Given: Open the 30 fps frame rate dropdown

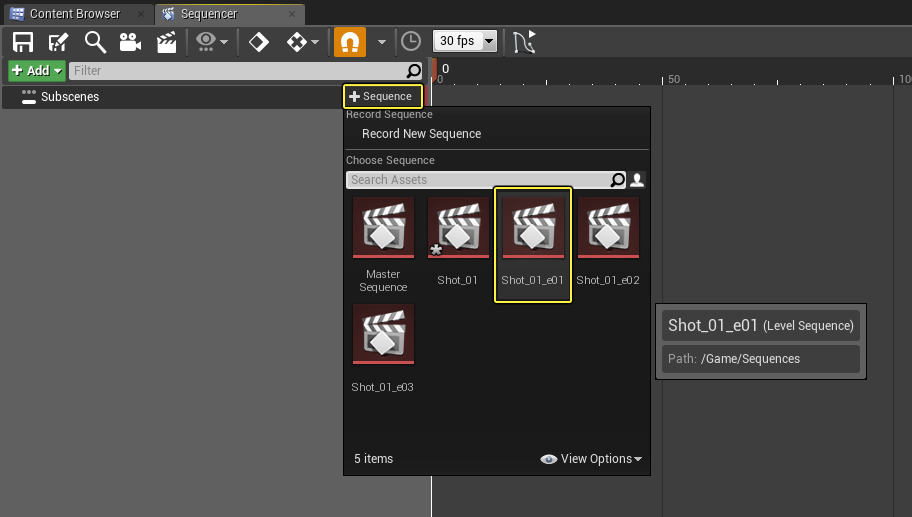Looking at the screenshot, I should point(465,41).
